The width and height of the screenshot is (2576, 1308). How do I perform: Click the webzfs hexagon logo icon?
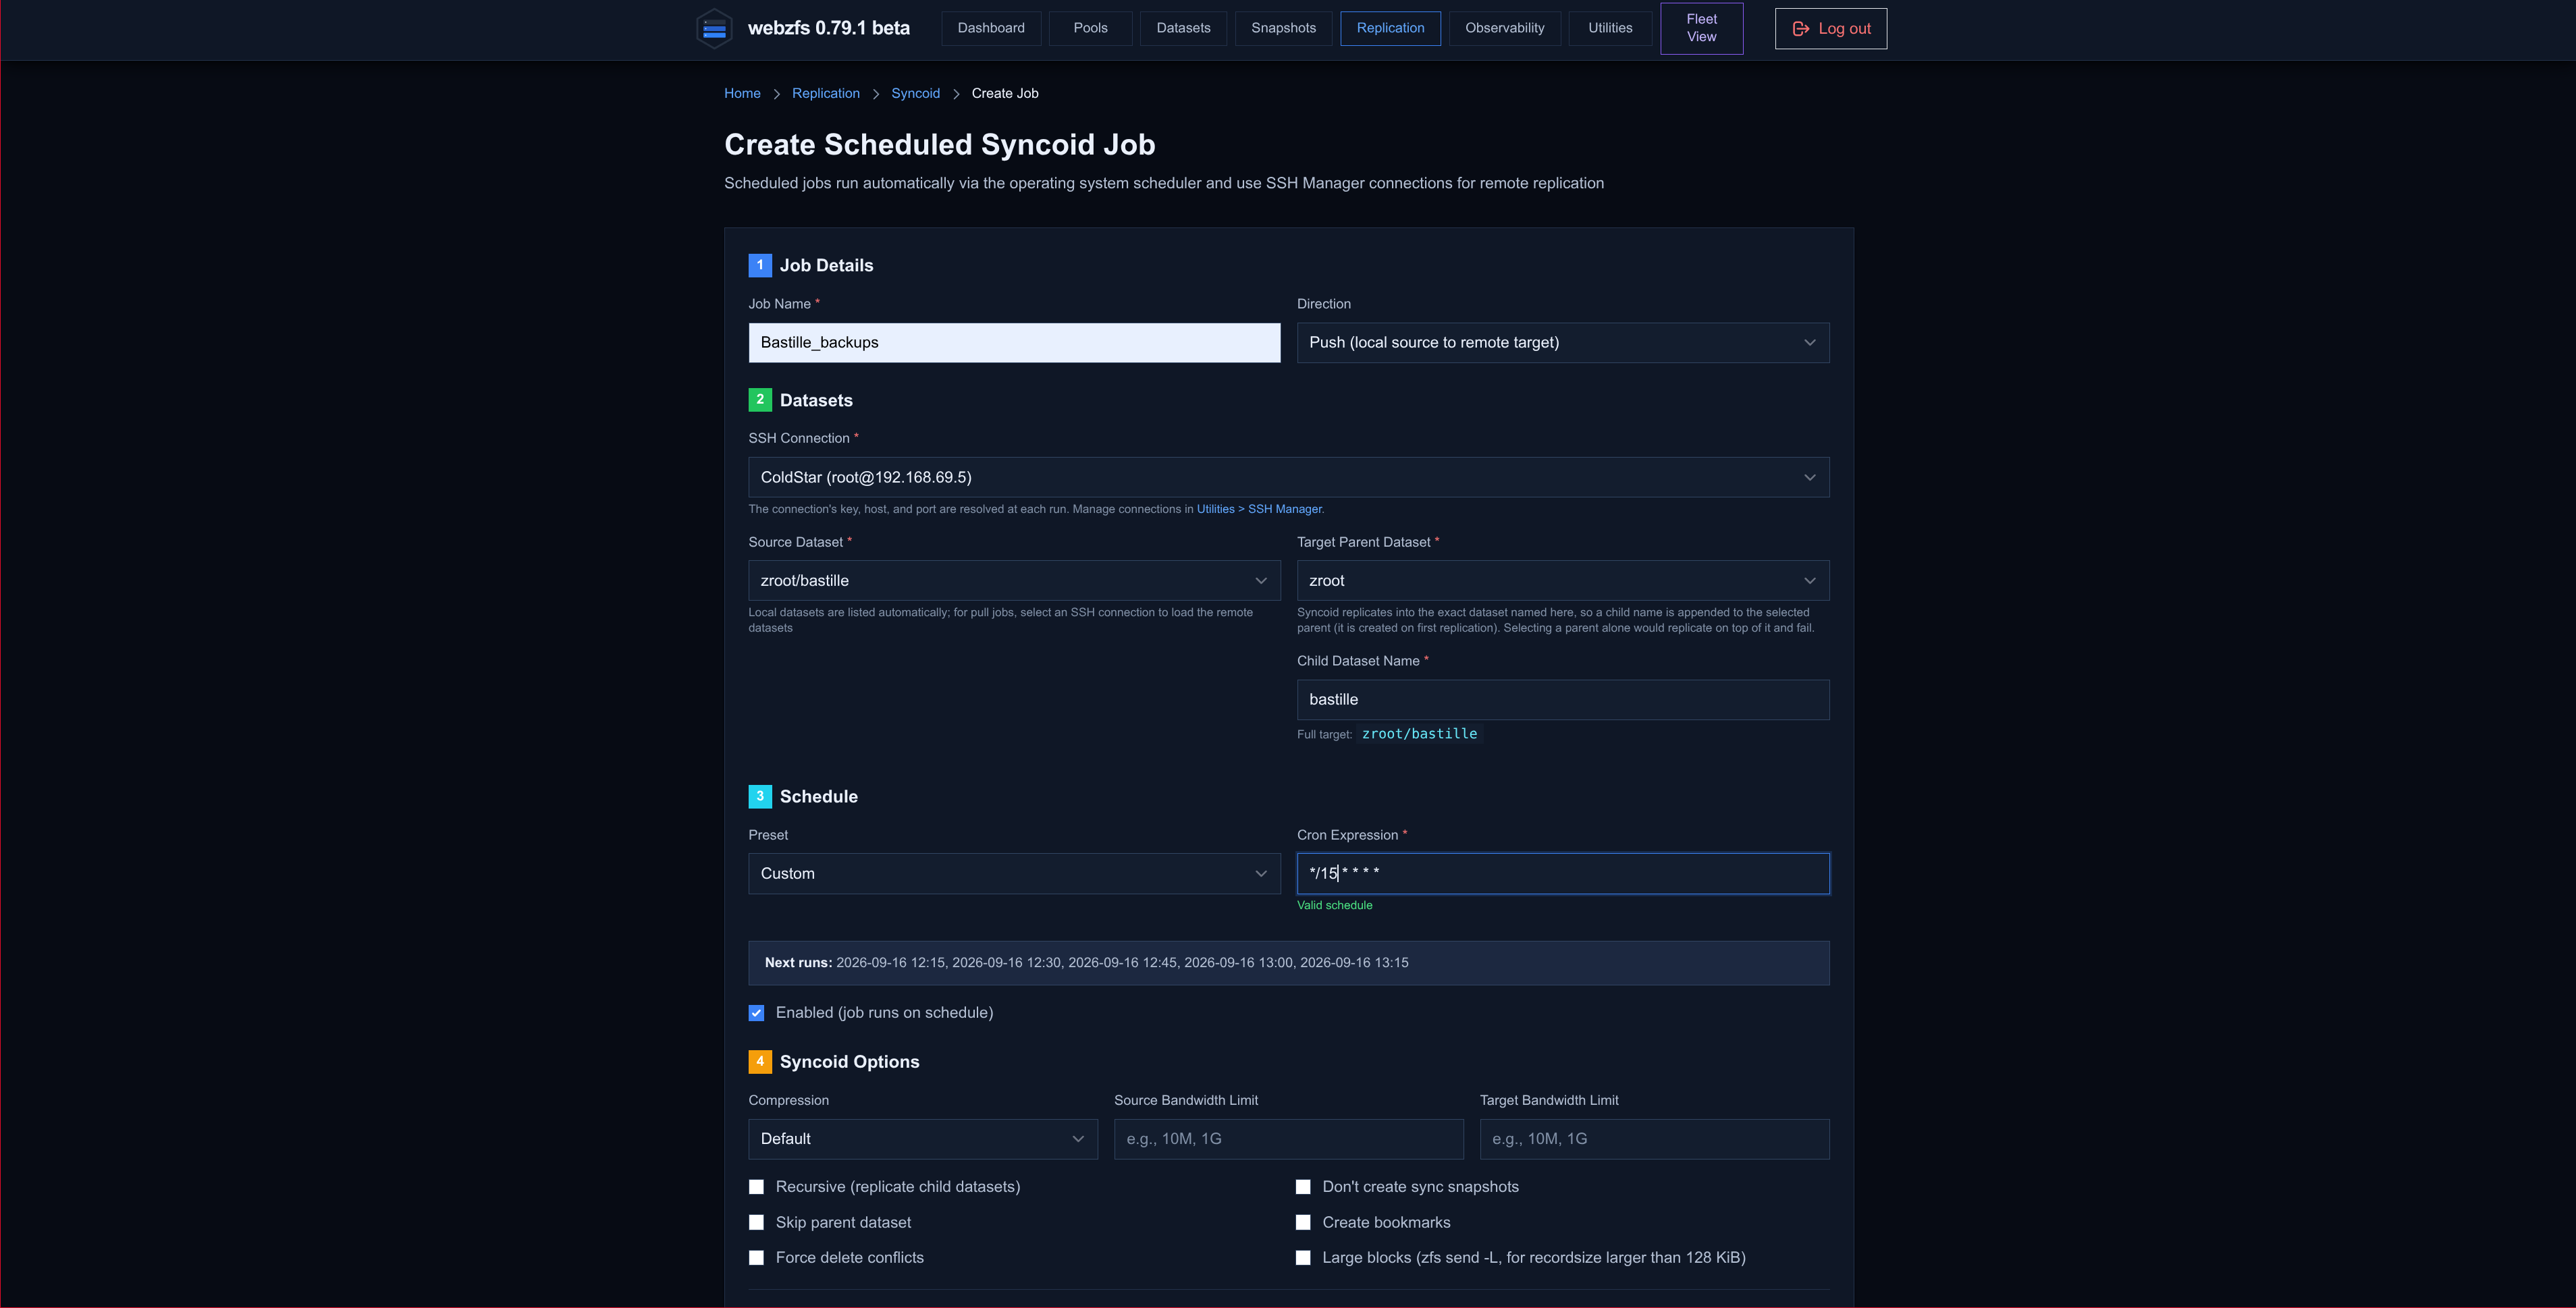click(x=714, y=29)
